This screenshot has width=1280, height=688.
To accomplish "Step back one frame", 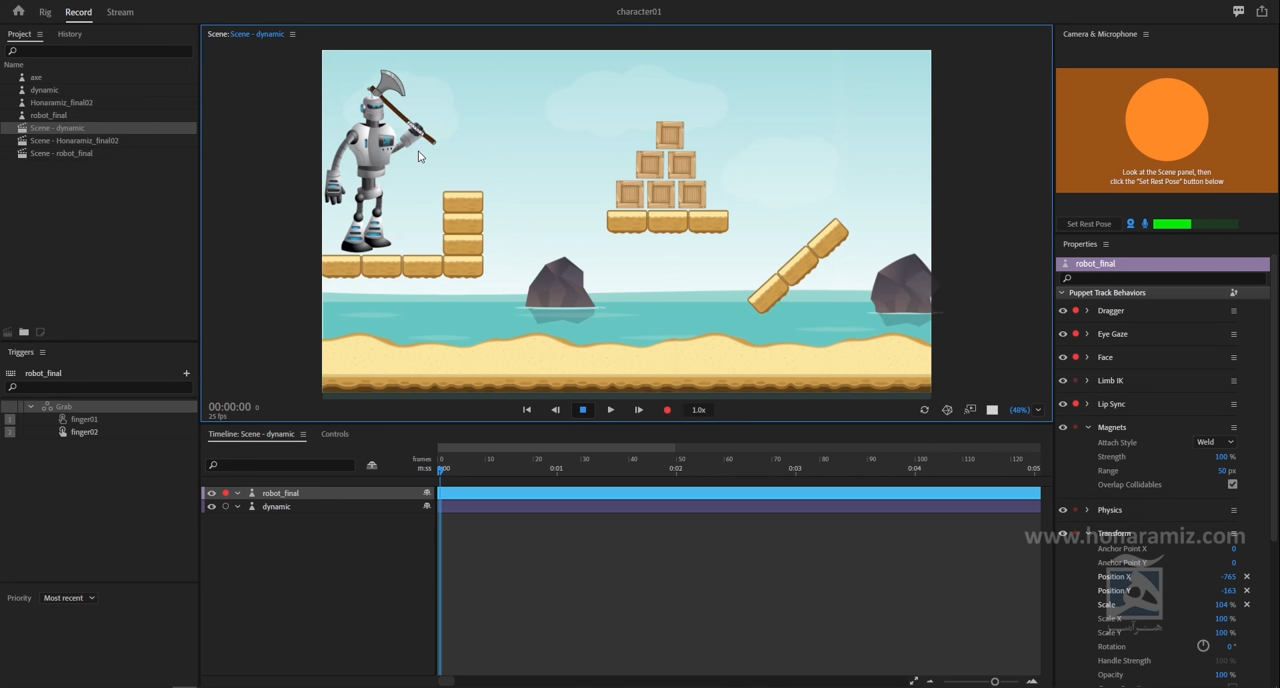I will (x=555, y=409).
